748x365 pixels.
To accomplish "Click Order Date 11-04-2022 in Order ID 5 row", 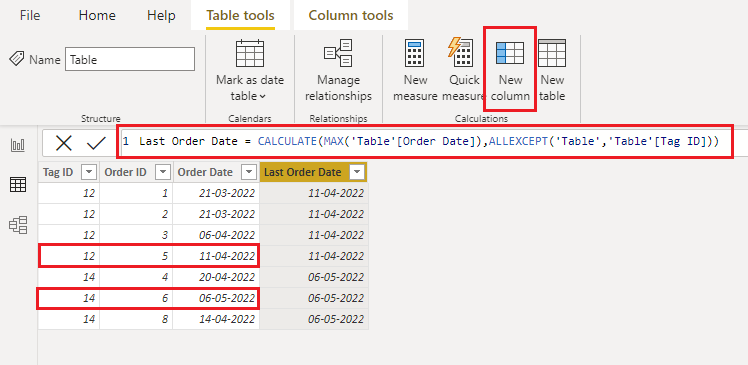I will [x=216, y=256].
